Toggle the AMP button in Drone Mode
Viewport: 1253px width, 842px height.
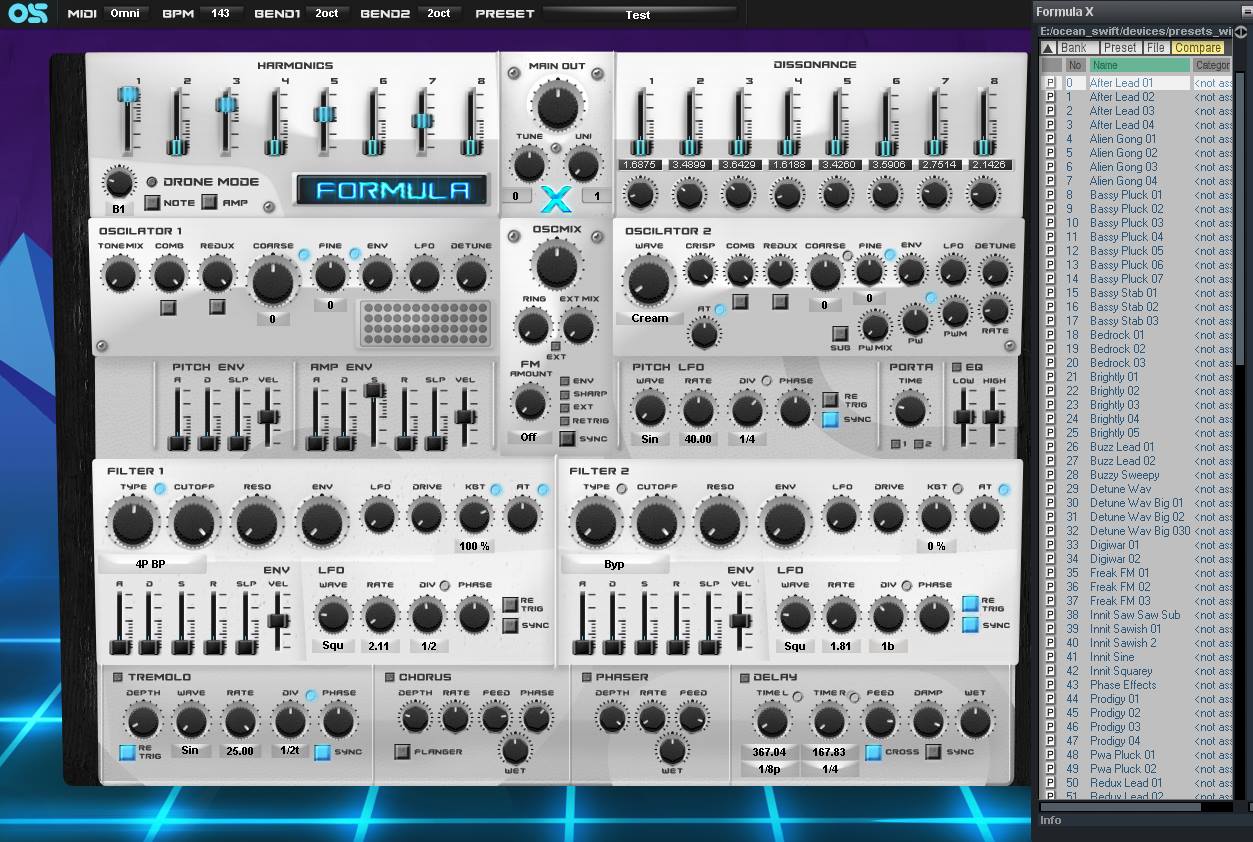[x=209, y=203]
